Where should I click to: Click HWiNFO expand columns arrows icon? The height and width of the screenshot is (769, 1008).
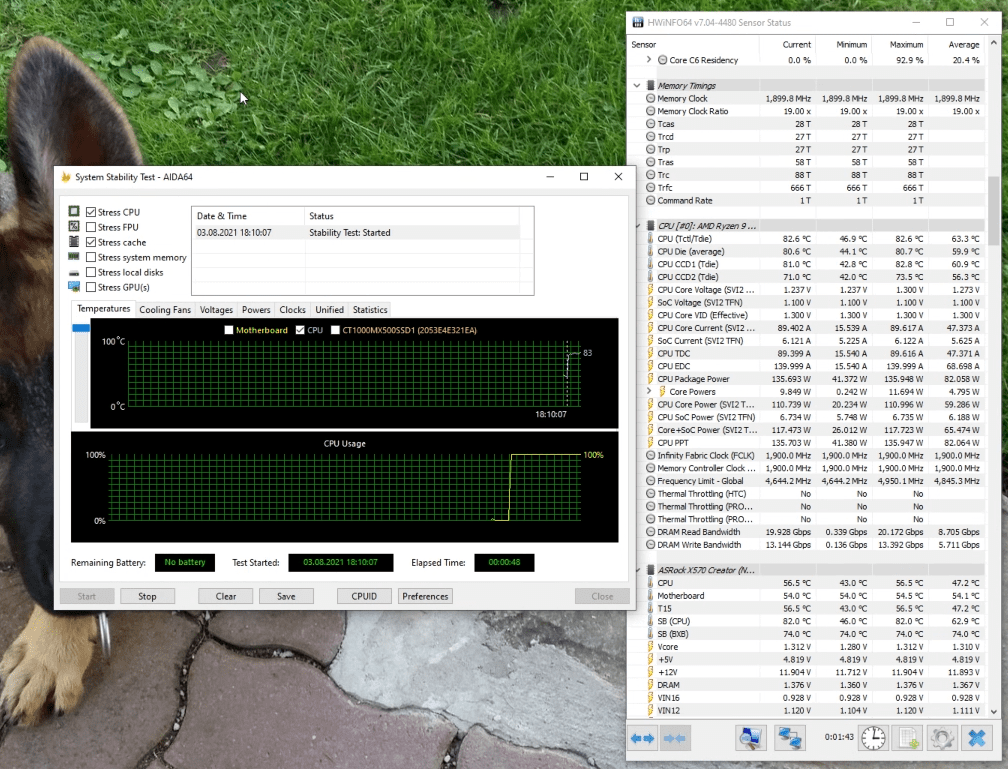[x=642, y=738]
